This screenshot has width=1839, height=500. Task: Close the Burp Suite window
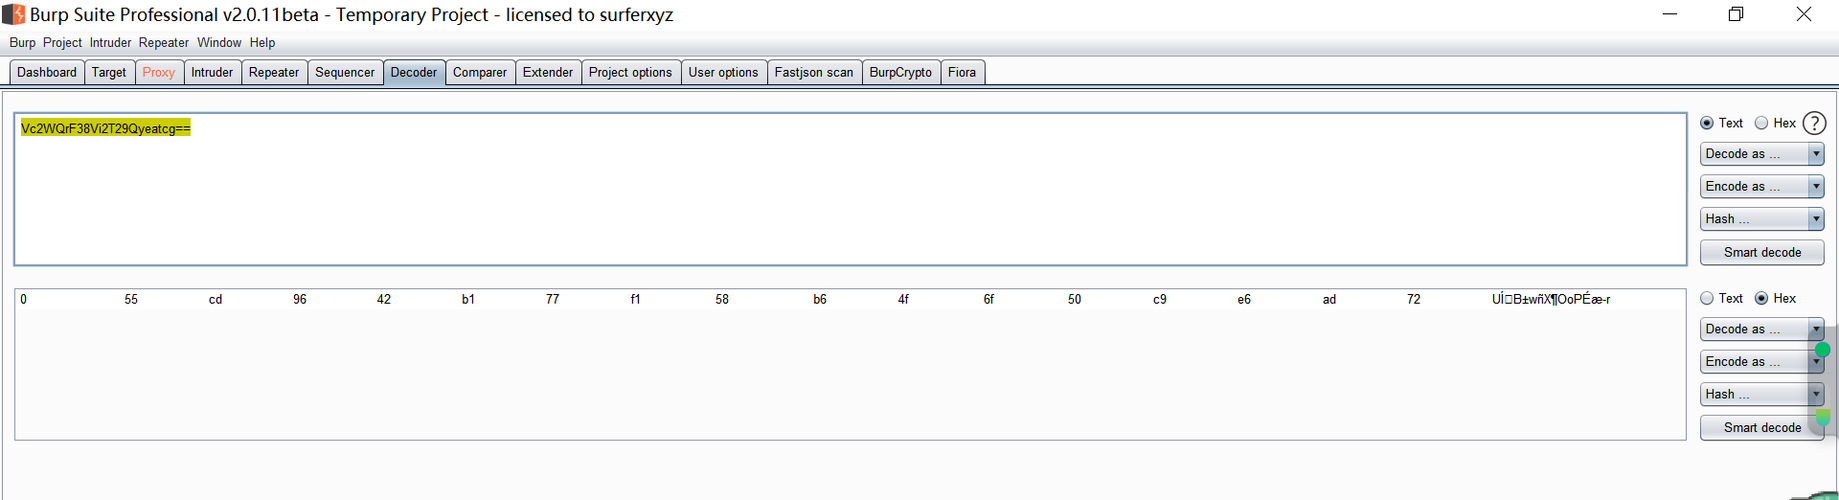coord(1804,14)
